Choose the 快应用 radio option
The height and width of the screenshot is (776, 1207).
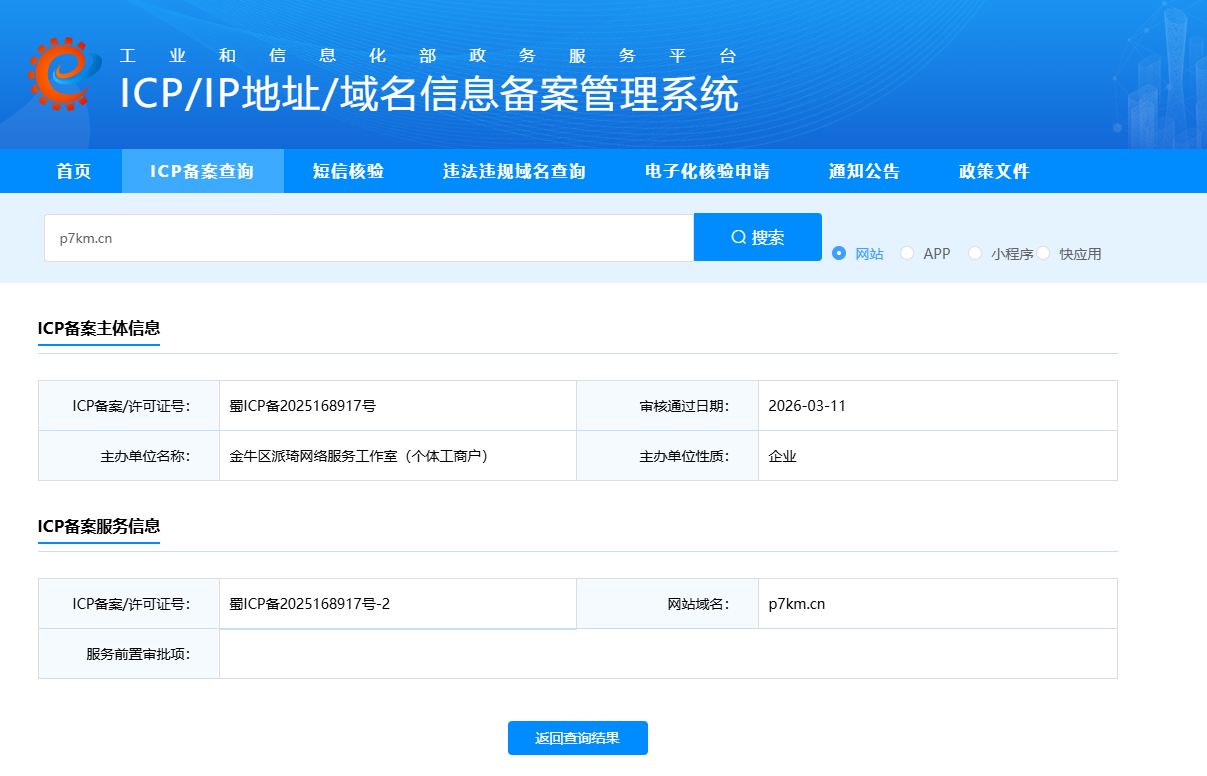[x=1043, y=254]
